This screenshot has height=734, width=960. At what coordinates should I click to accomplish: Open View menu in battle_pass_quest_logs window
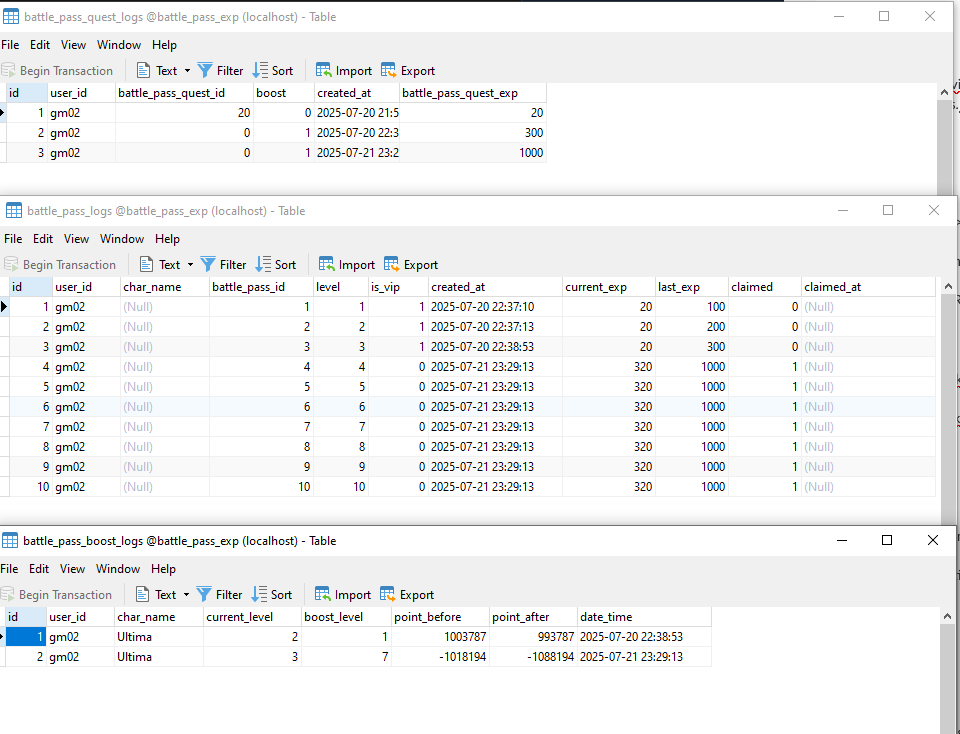click(x=73, y=45)
